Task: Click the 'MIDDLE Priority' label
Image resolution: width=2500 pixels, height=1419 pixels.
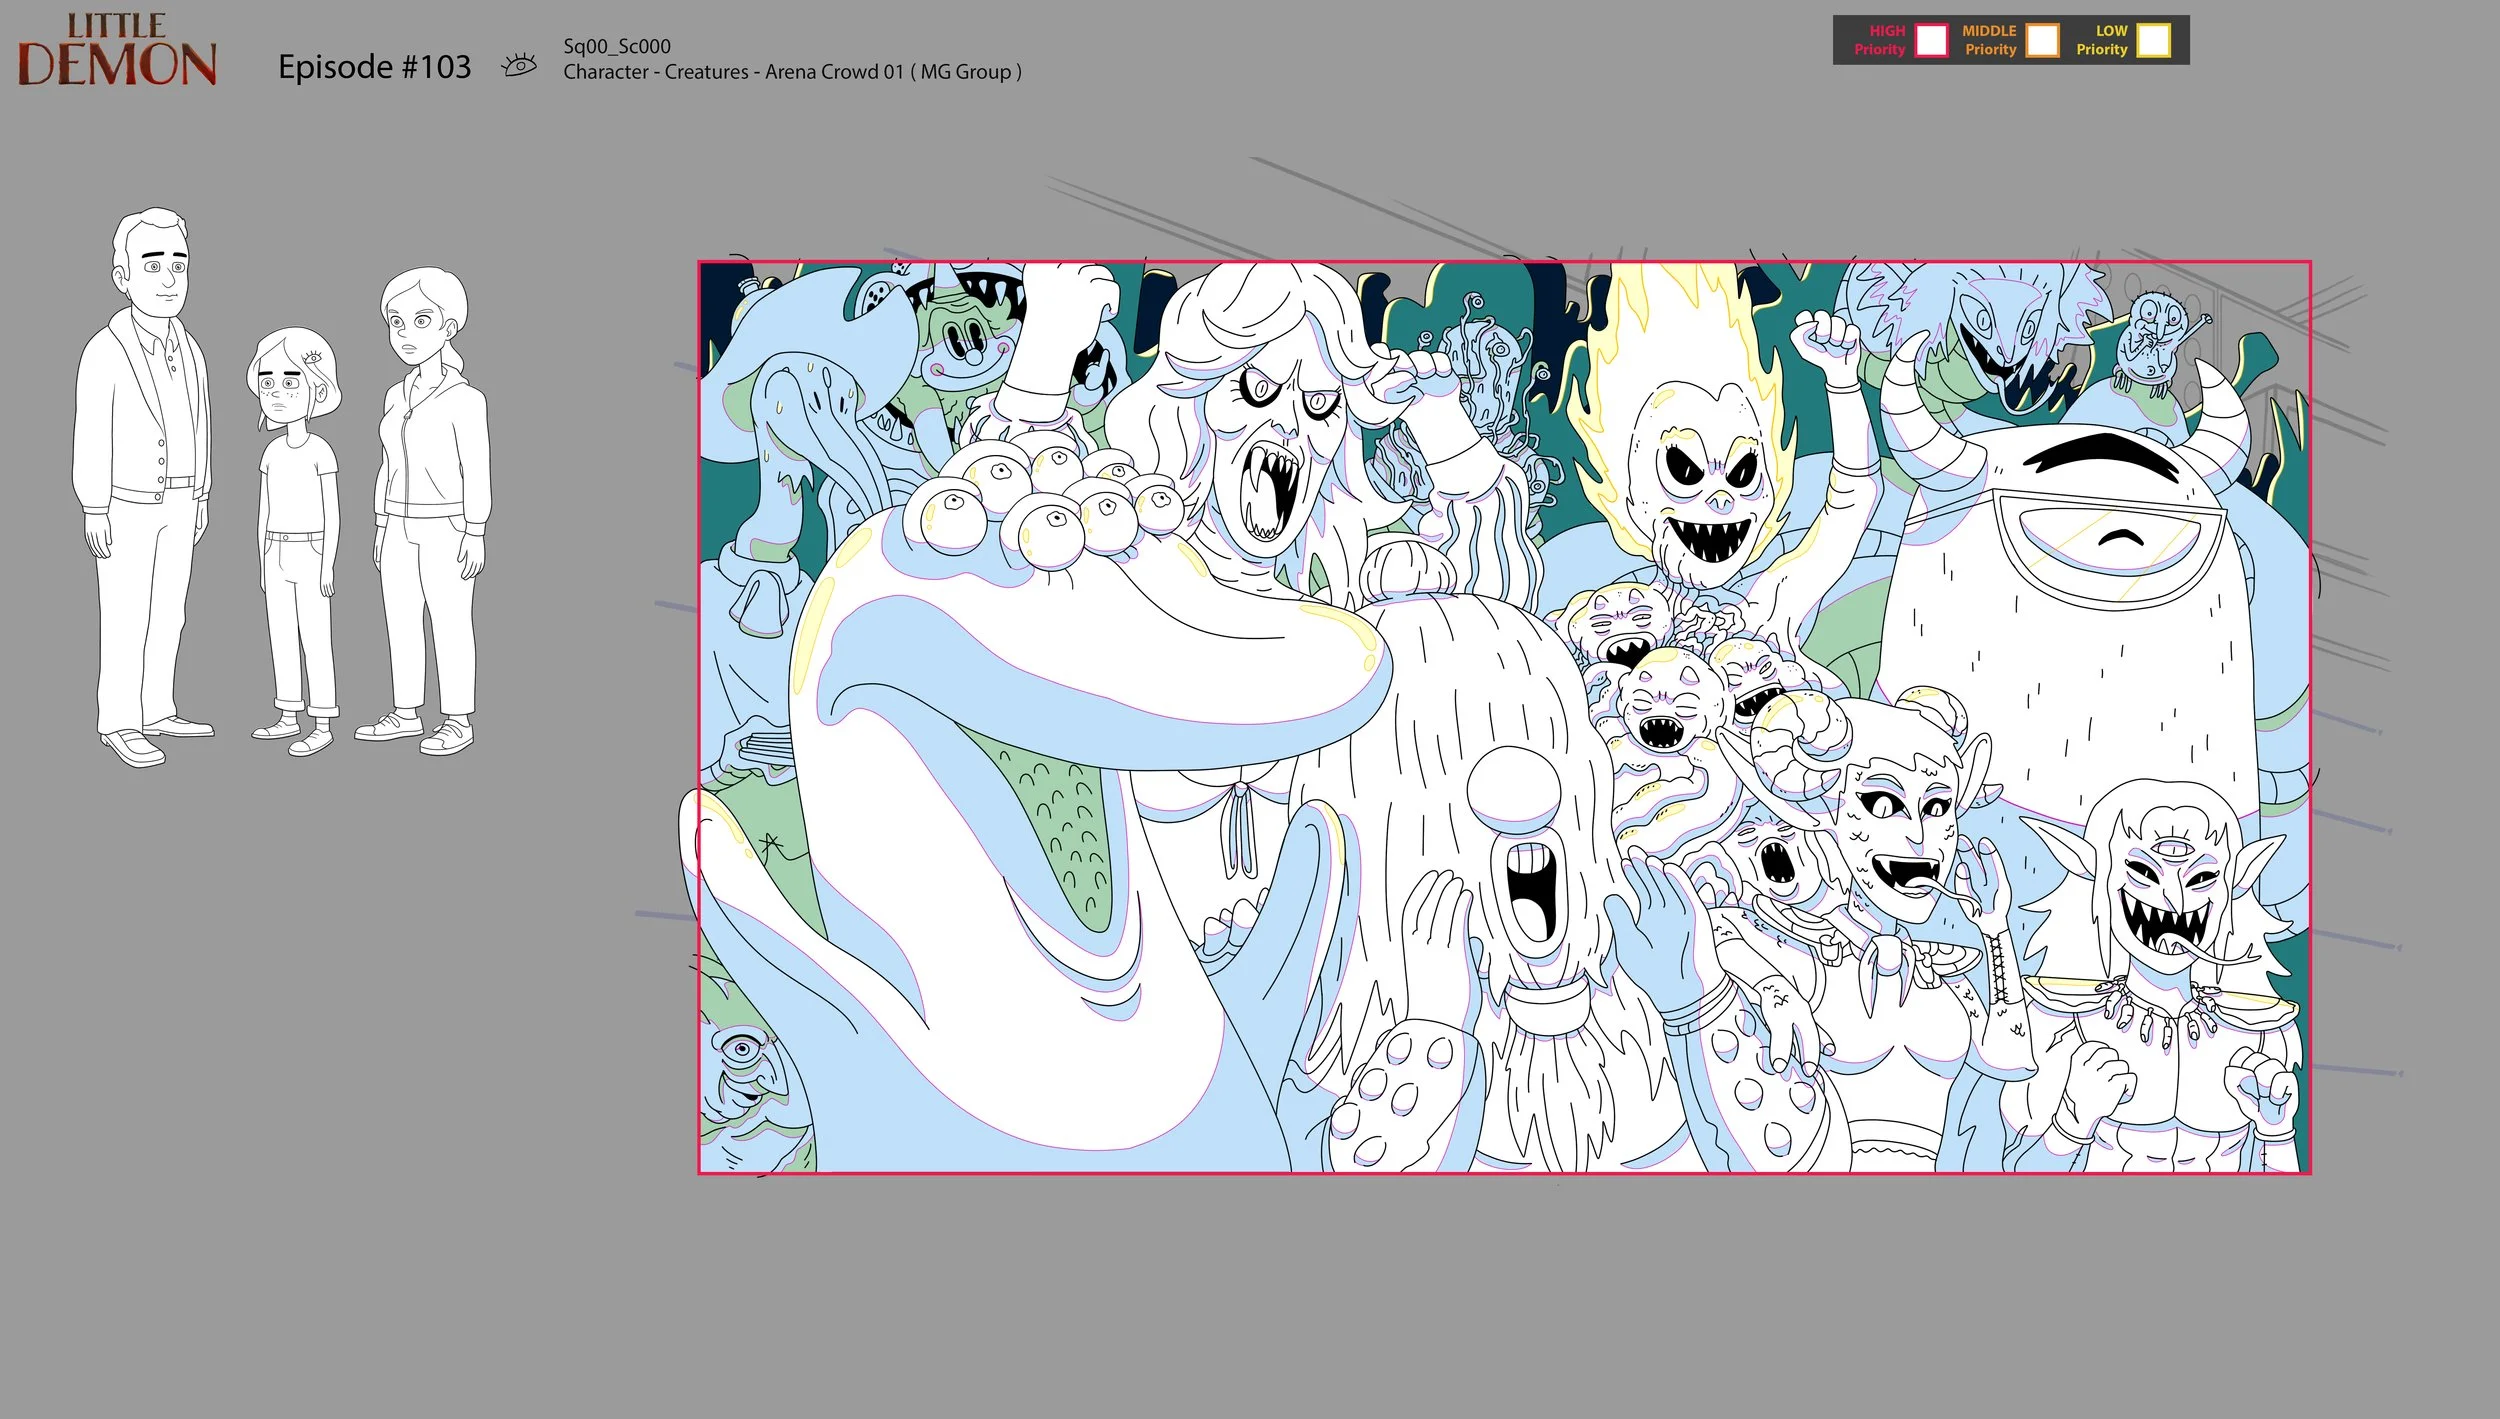Action: [x=1990, y=40]
